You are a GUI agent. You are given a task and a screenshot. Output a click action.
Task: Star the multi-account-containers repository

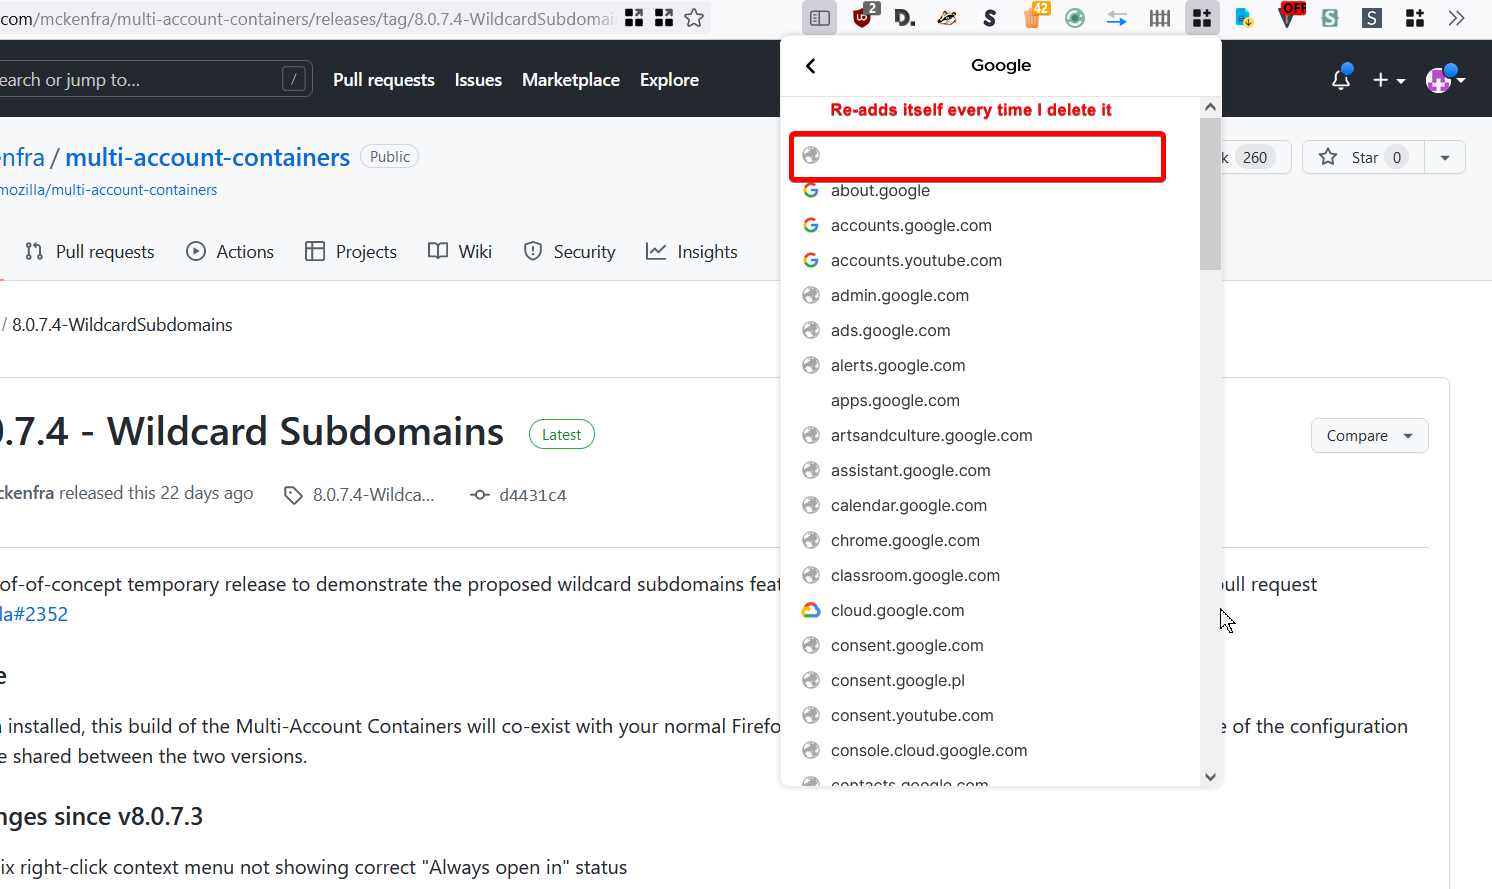[x=1363, y=157]
